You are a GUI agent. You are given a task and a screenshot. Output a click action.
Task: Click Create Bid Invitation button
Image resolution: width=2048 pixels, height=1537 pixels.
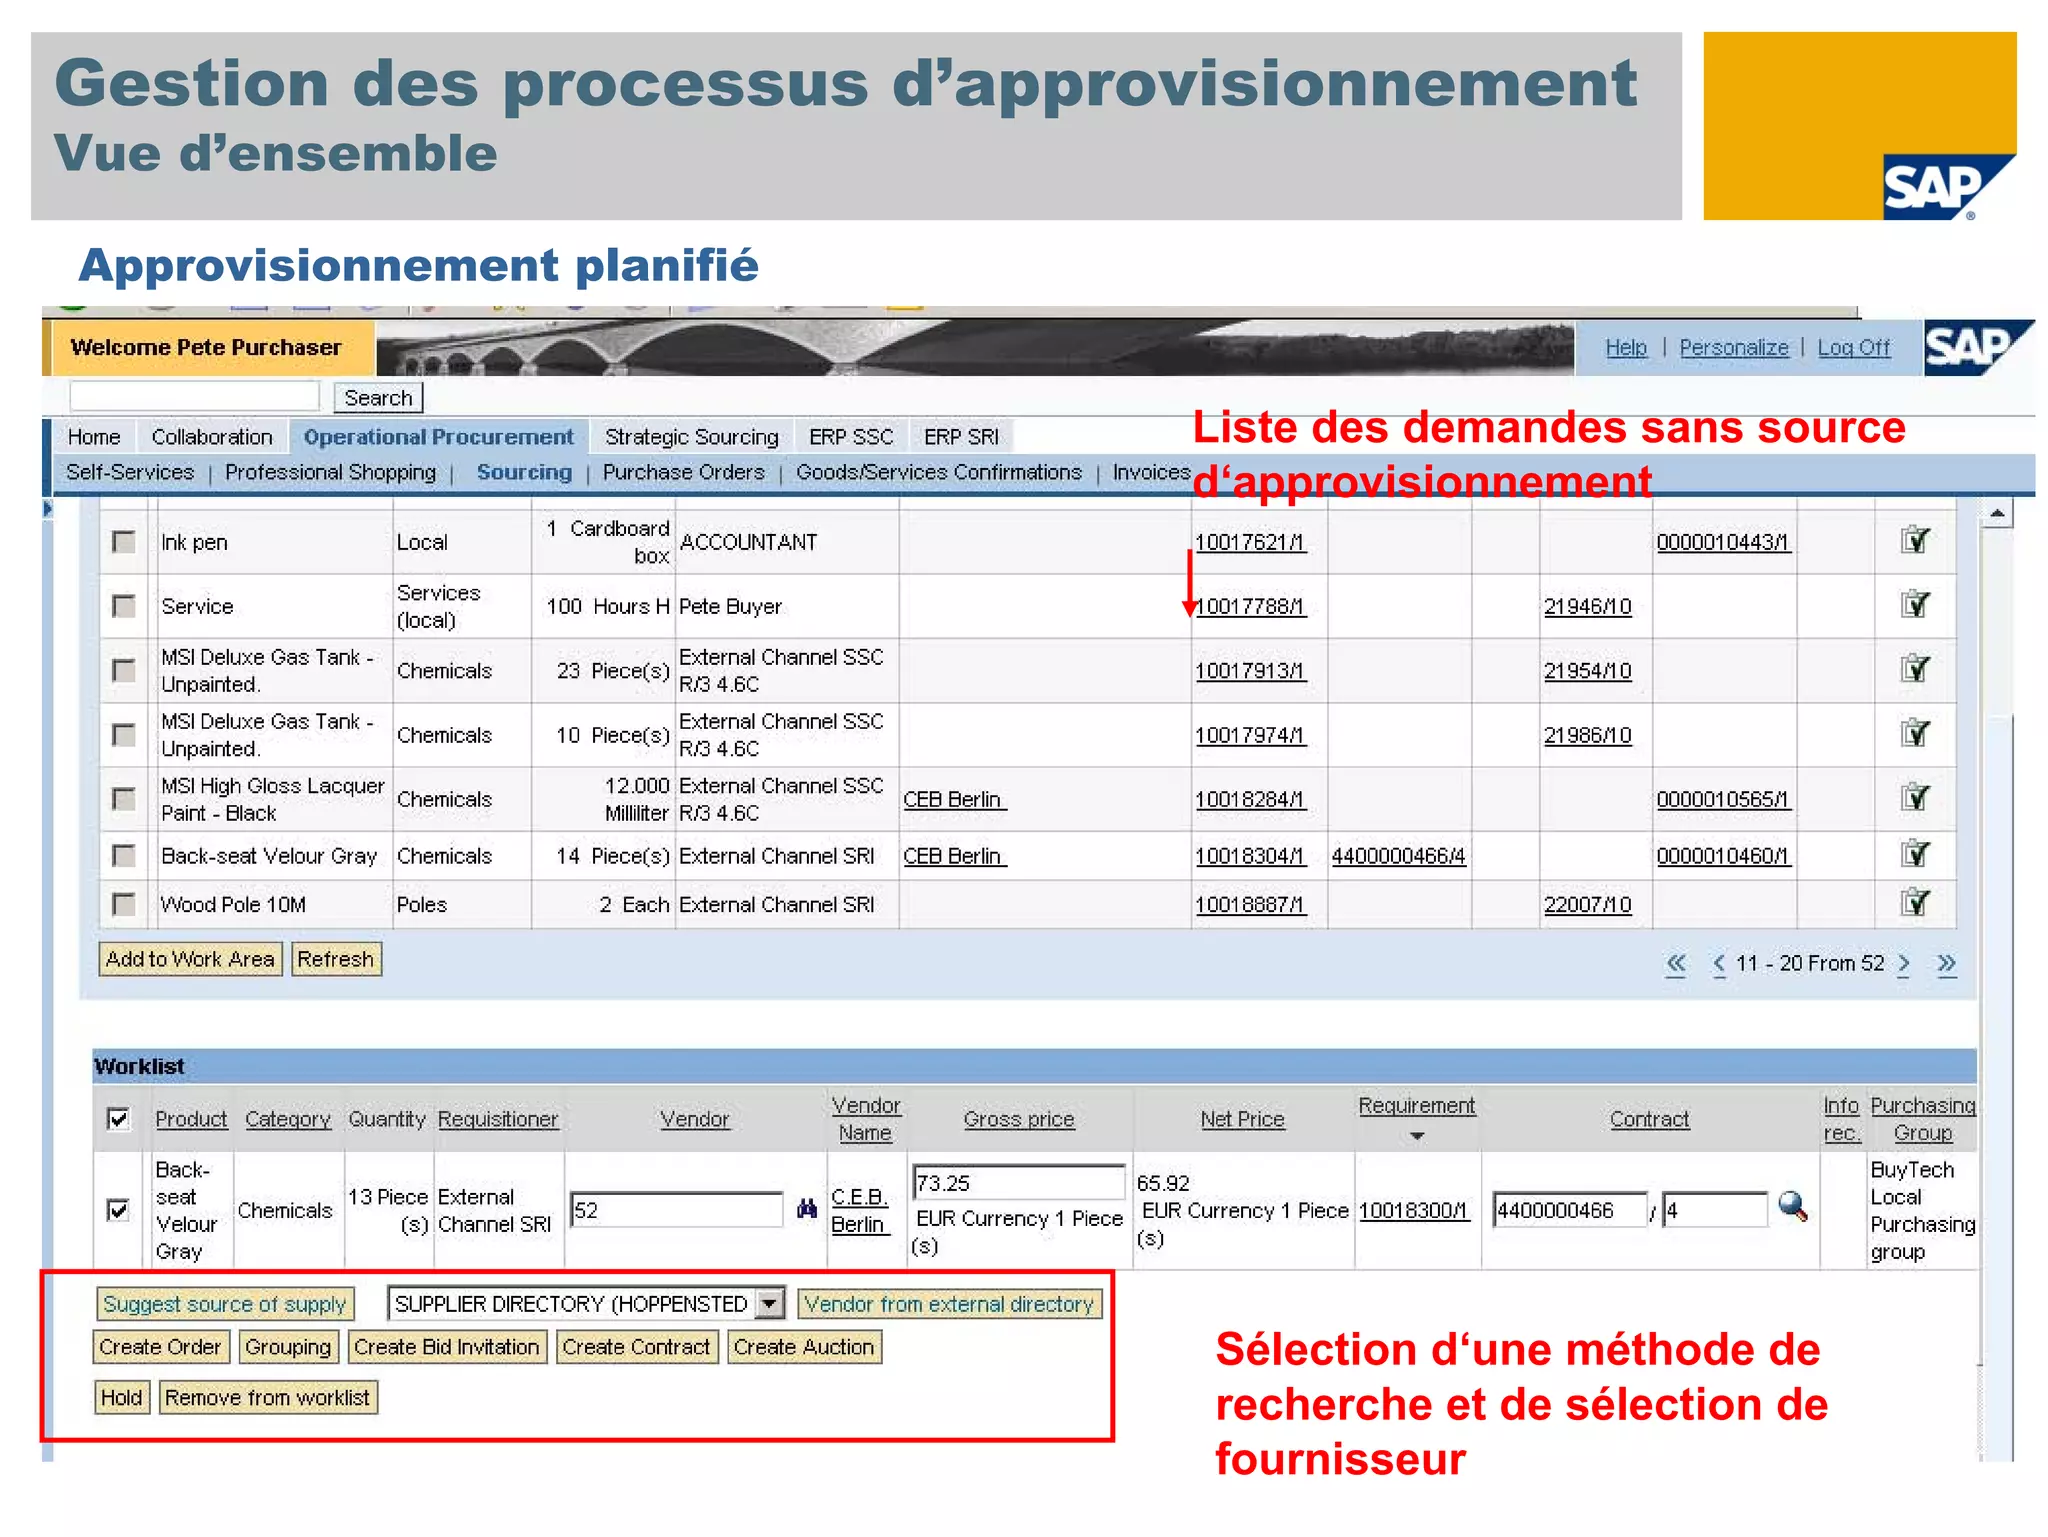coord(446,1347)
